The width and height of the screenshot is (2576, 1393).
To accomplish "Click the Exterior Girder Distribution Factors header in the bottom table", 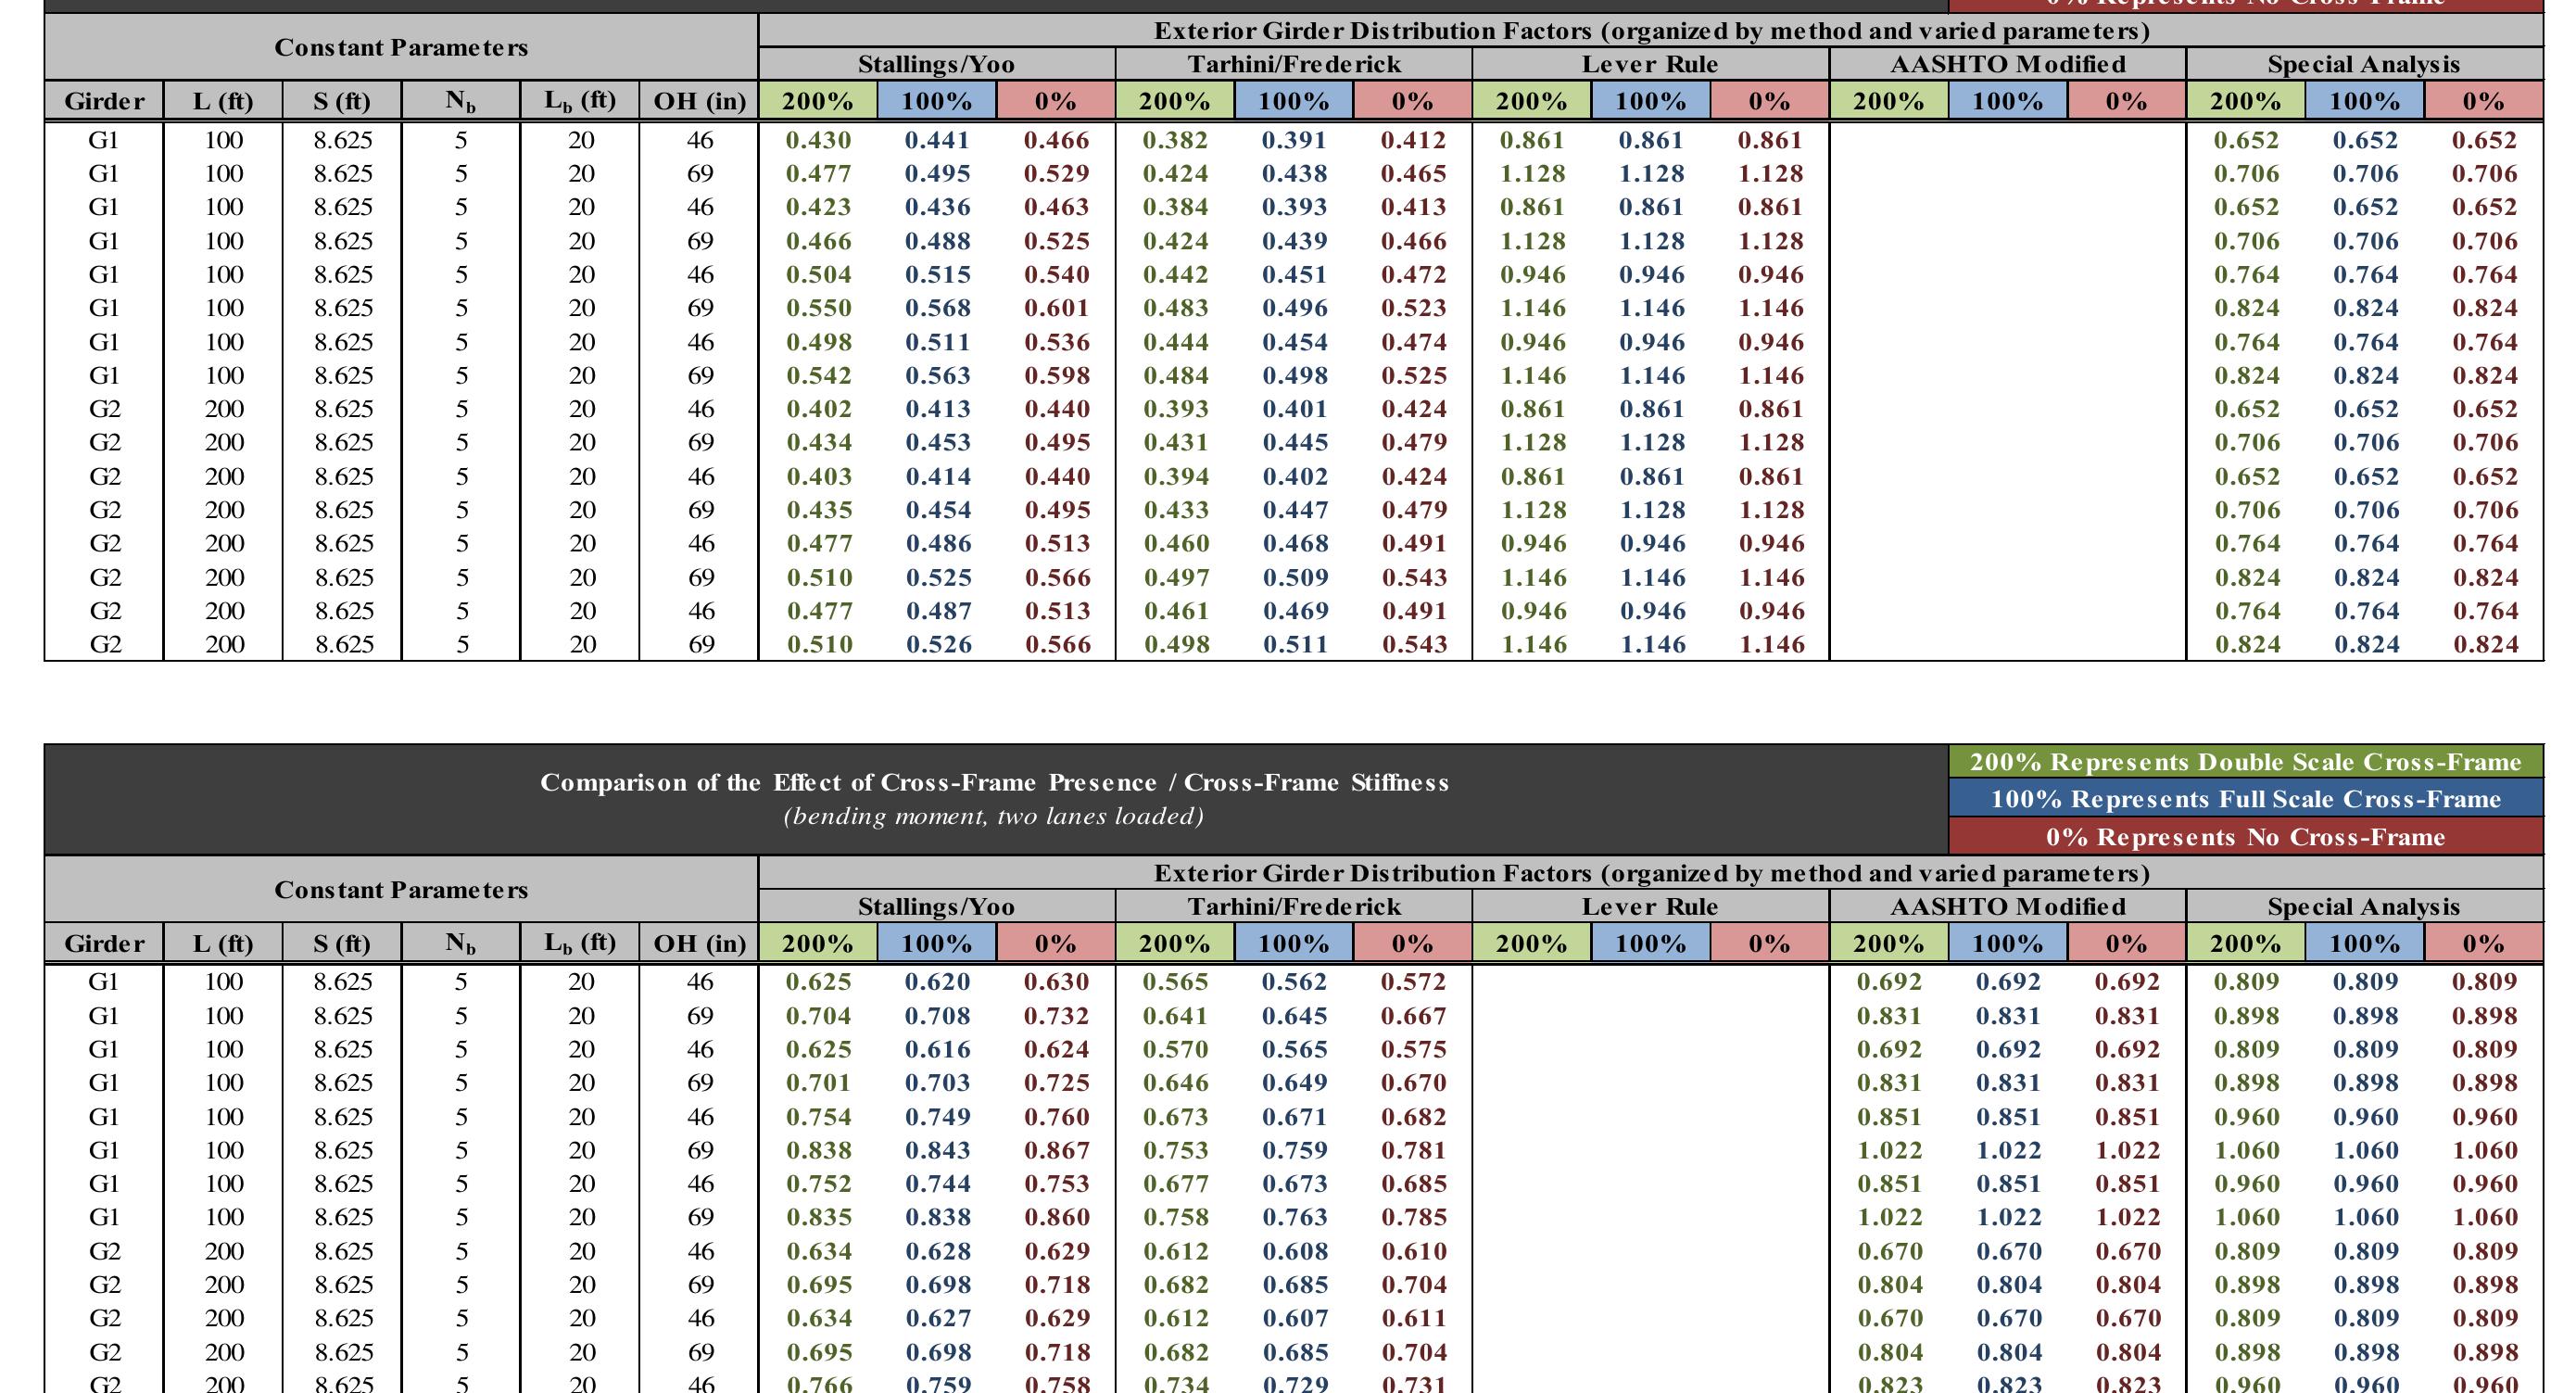I will click(1650, 873).
